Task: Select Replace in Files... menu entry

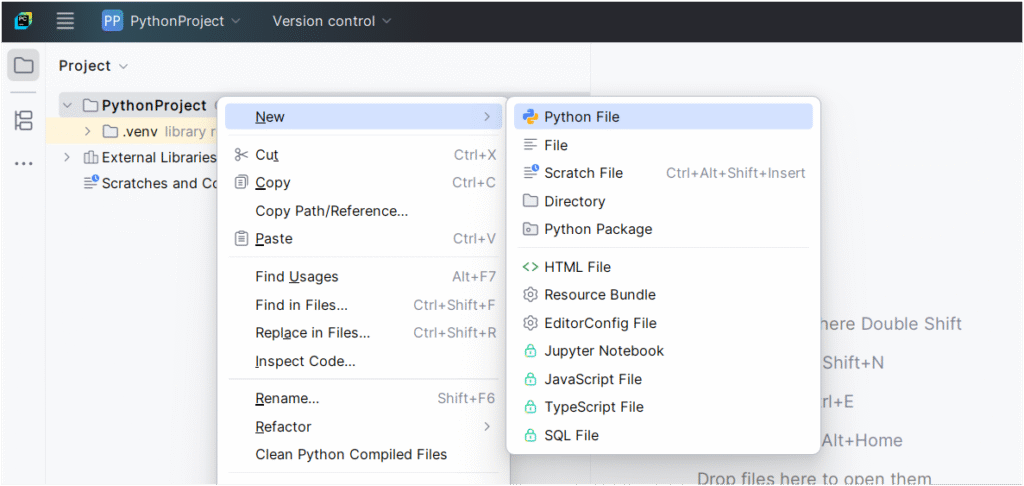Action: point(364,332)
